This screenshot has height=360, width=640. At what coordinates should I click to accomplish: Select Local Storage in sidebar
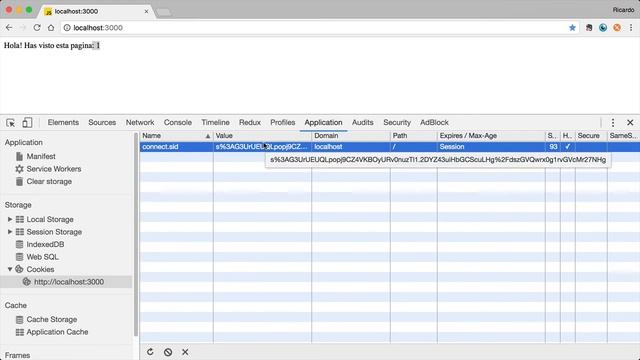tap(50, 219)
